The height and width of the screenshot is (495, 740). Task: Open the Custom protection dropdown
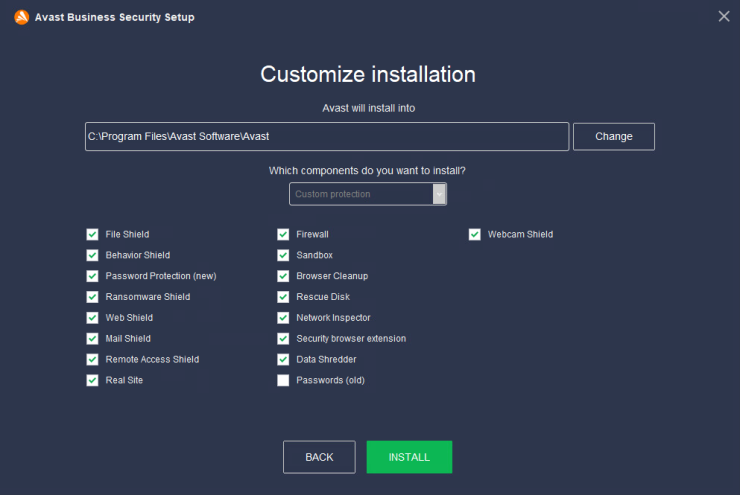pyautogui.click(x=368, y=194)
